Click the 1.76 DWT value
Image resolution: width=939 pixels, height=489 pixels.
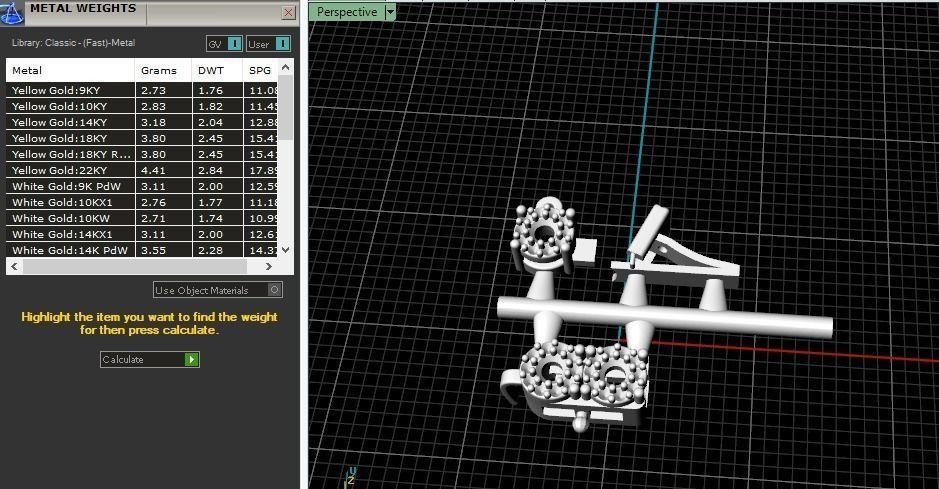211,90
